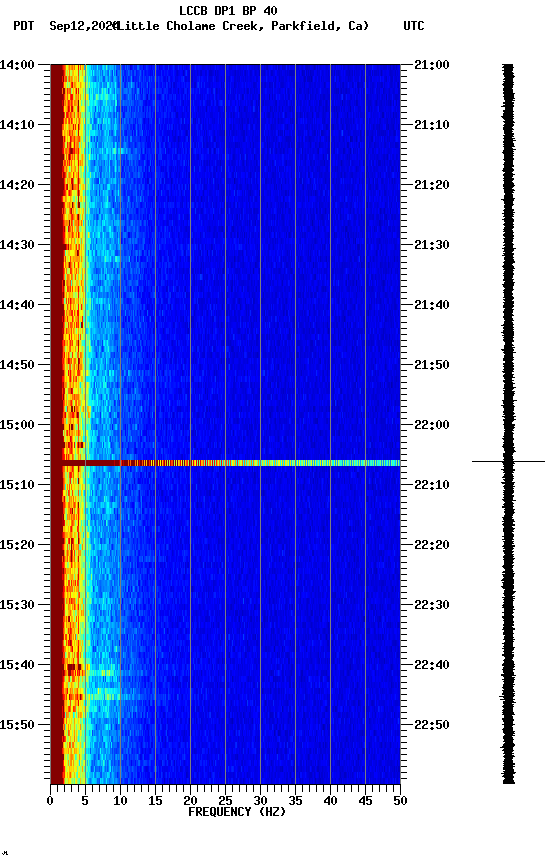
Task: Click the '21:20' UTC time label
Action: click(432, 185)
